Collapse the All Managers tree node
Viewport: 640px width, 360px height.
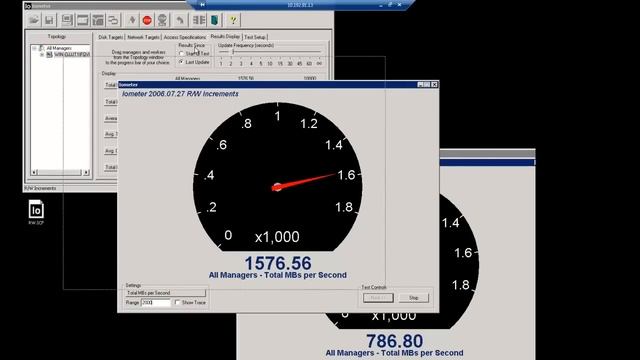tap(35, 48)
